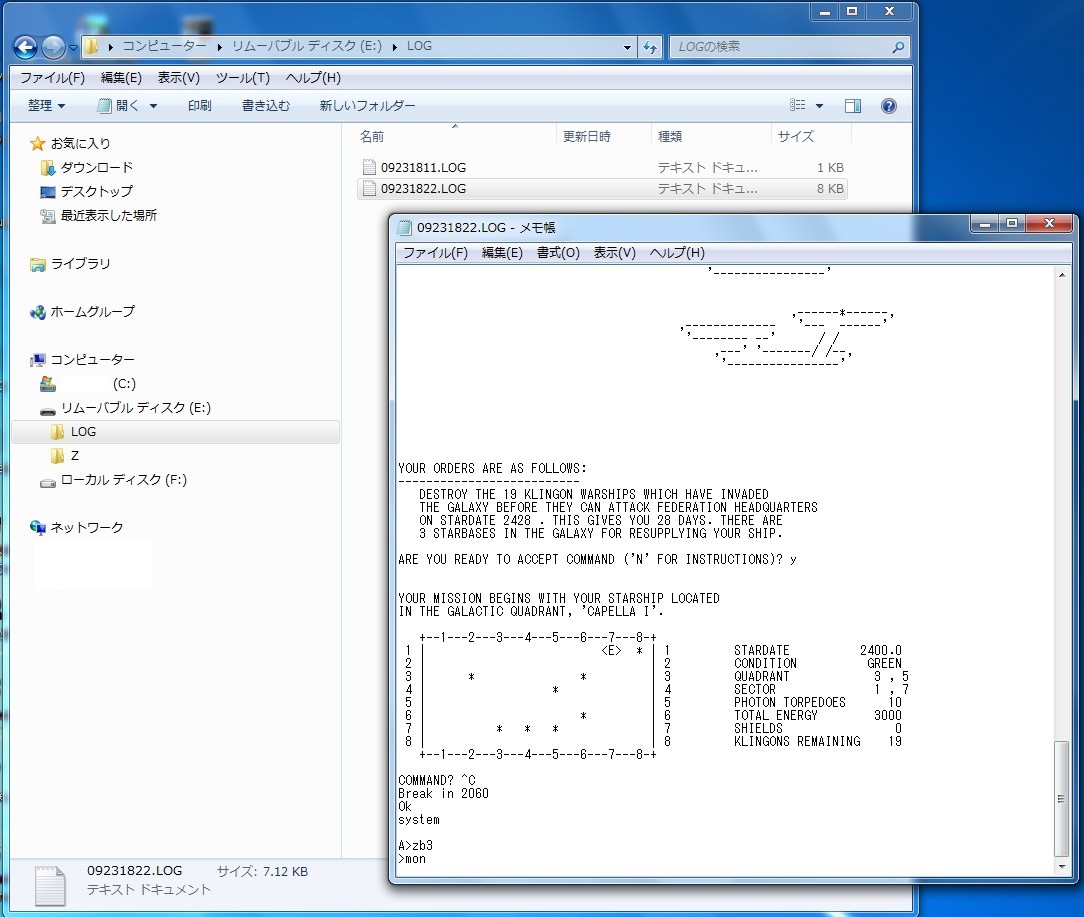Open Explorer ファイル(F) menu

tap(53, 77)
